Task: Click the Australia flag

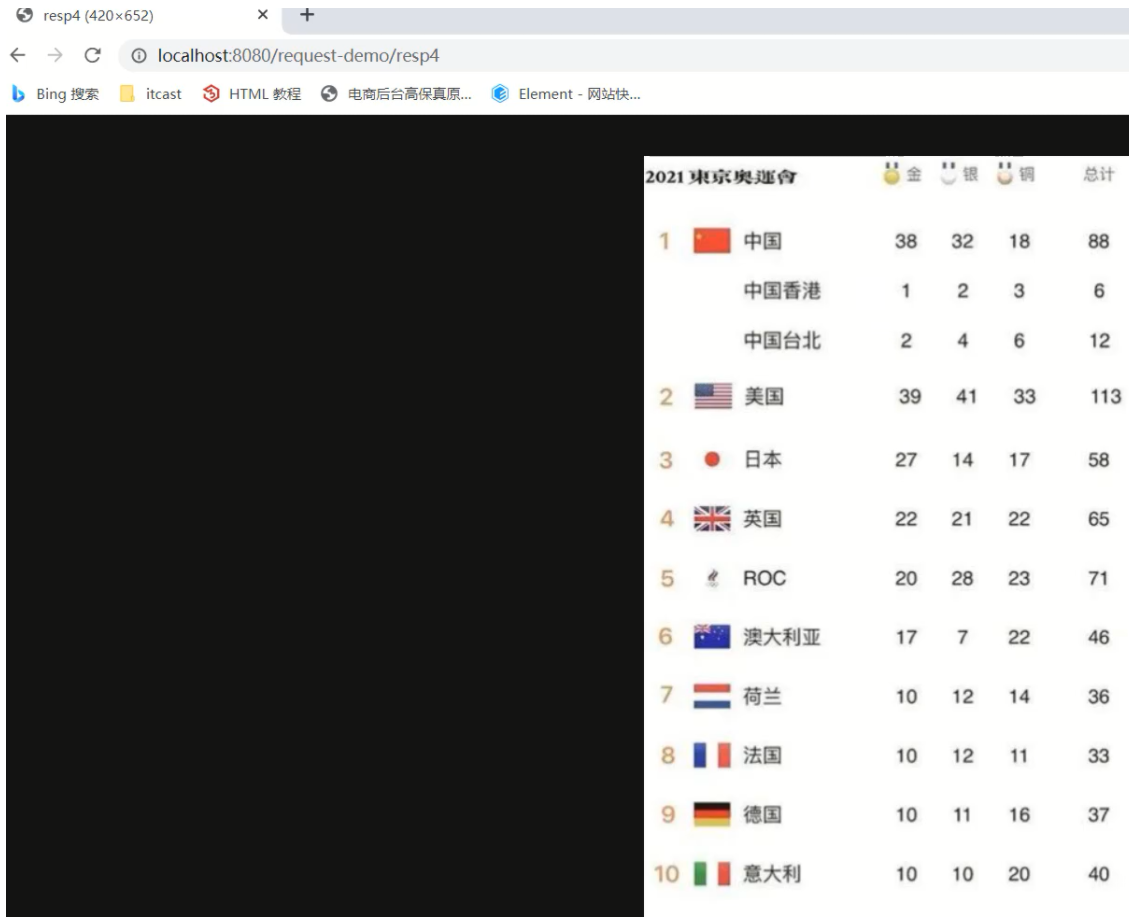Action: [x=712, y=636]
